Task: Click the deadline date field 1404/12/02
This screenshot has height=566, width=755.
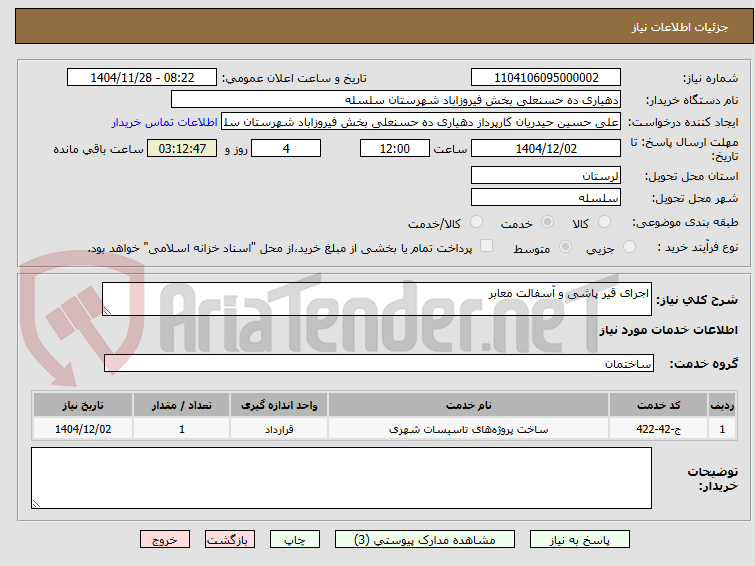Action: (x=546, y=148)
